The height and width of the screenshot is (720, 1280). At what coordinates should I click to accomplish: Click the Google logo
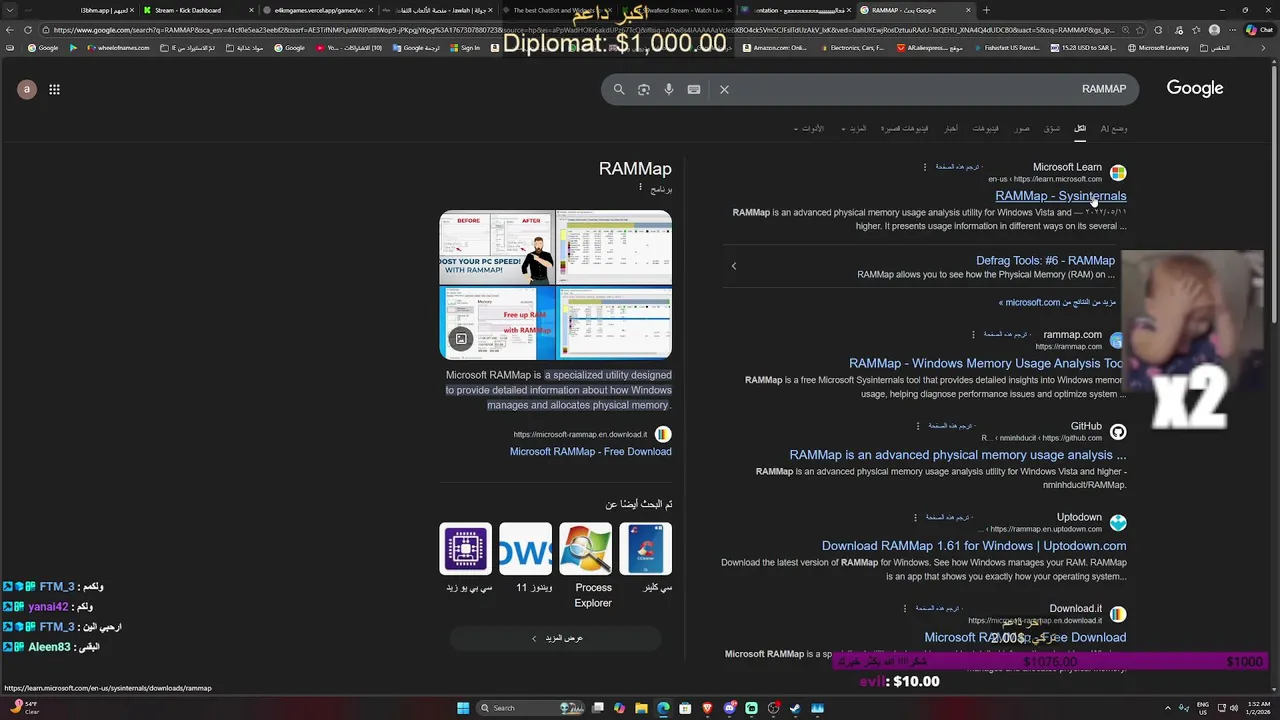pos(1195,89)
